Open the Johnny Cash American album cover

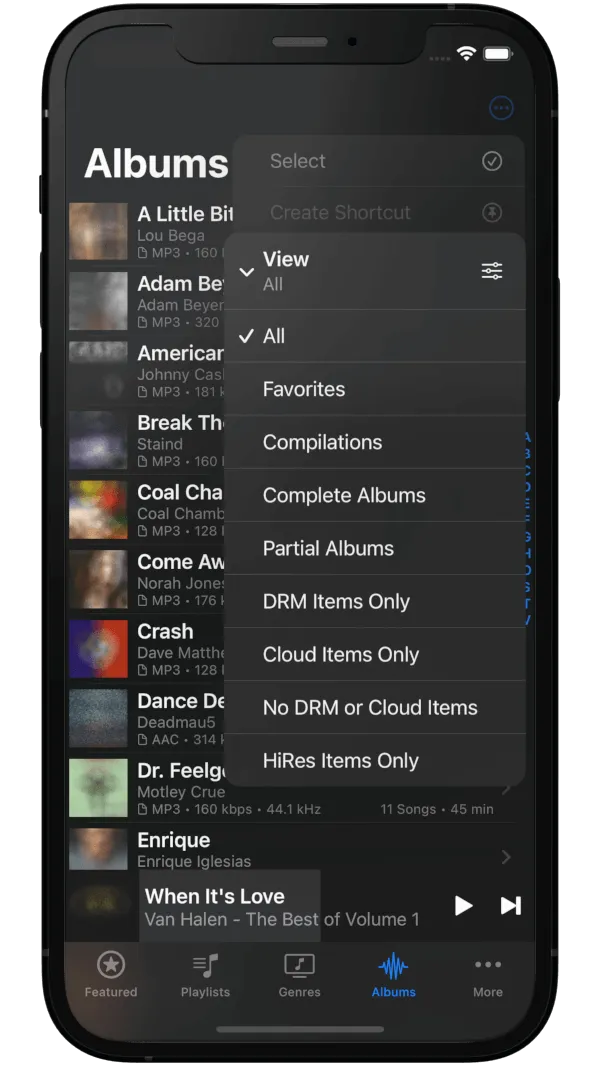(x=99, y=371)
